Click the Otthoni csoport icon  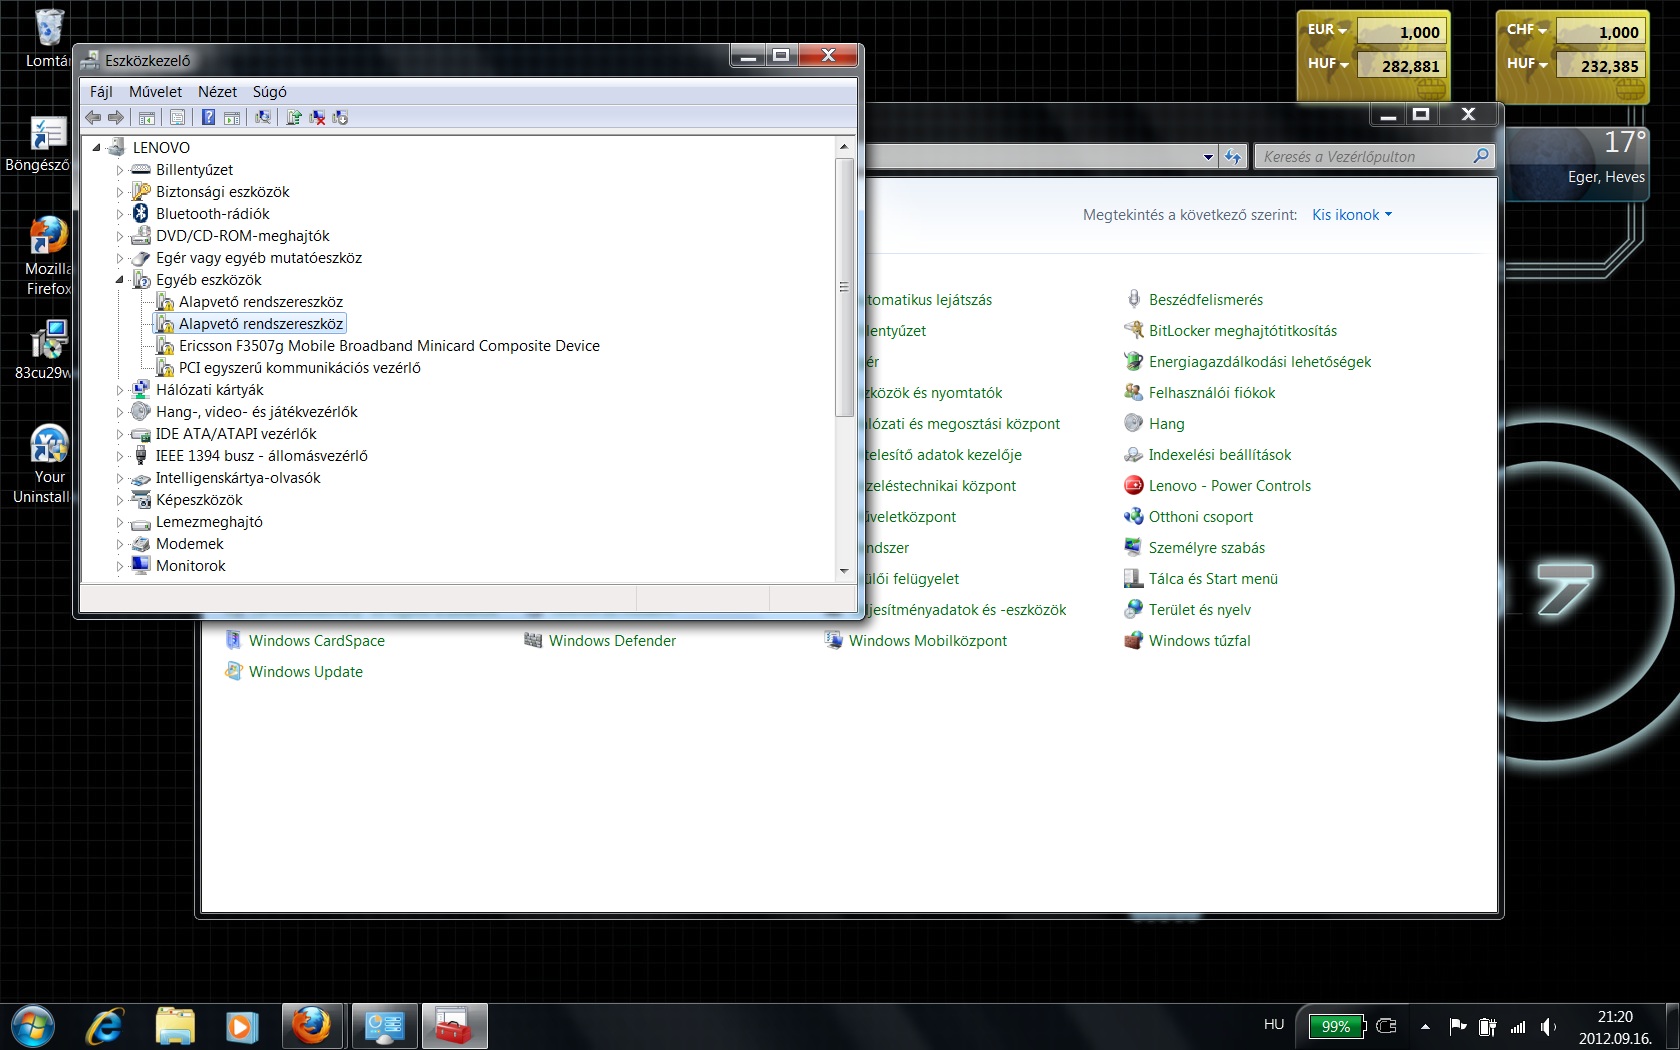tap(1133, 517)
